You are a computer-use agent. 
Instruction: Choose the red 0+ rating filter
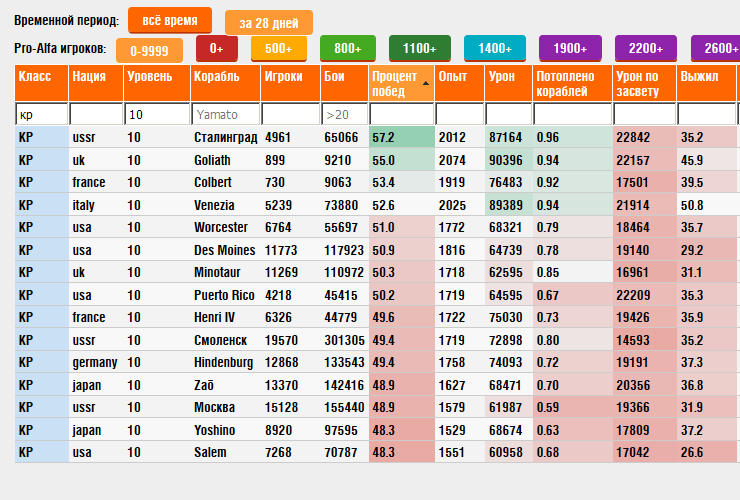pyautogui.click(x=216, y=48)
